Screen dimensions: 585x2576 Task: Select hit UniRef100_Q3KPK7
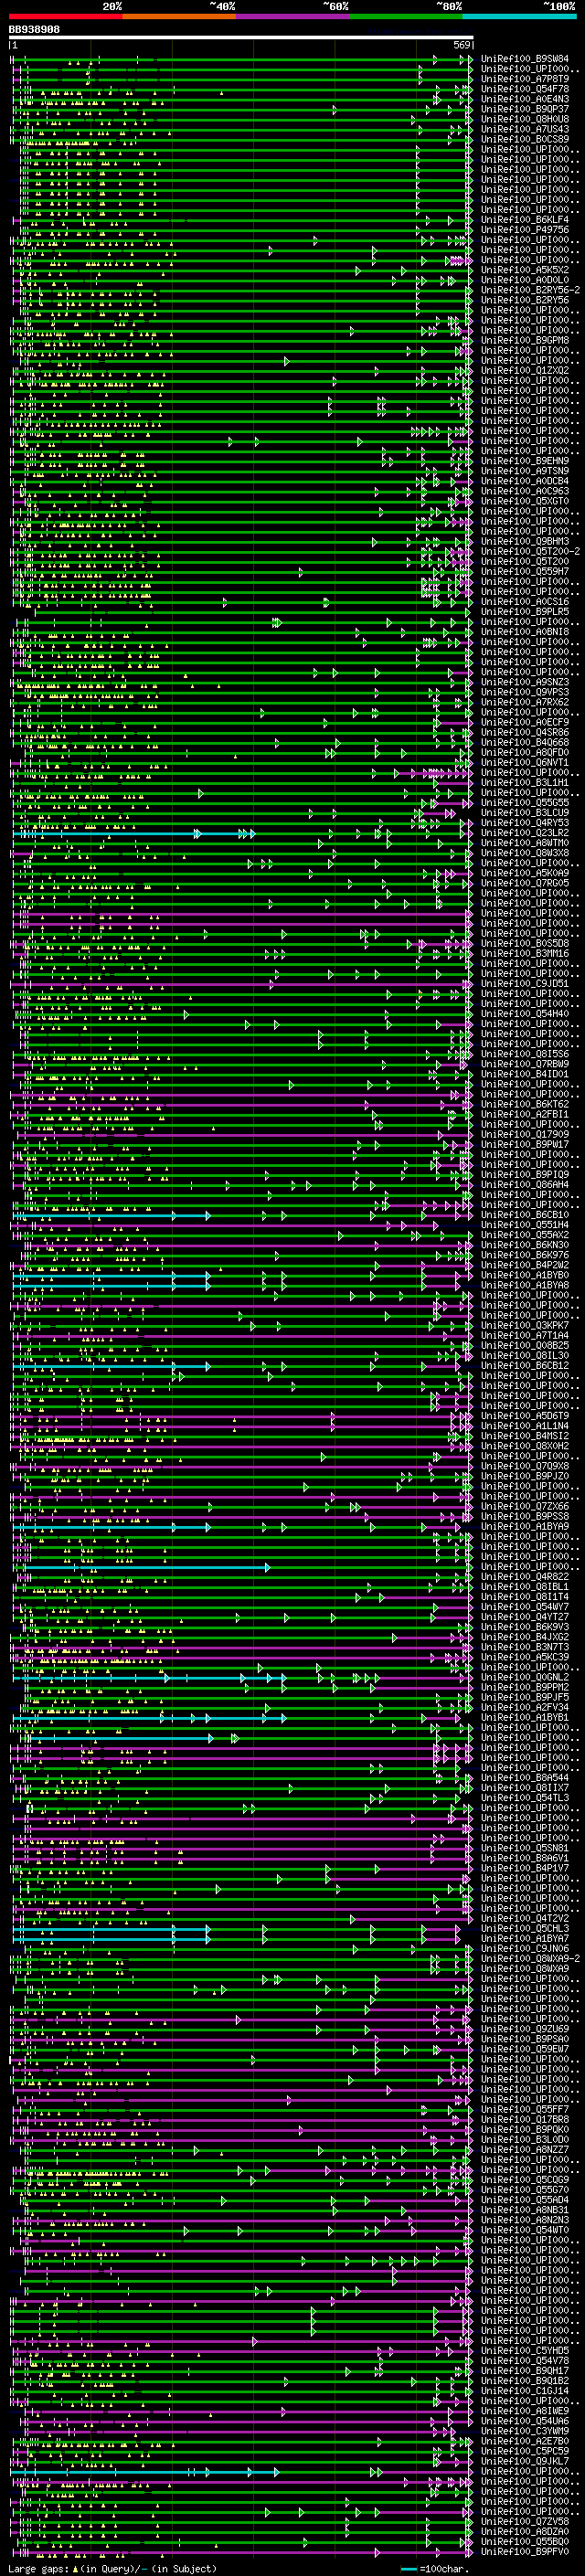pyautogui.click(x=524, y=1325)
